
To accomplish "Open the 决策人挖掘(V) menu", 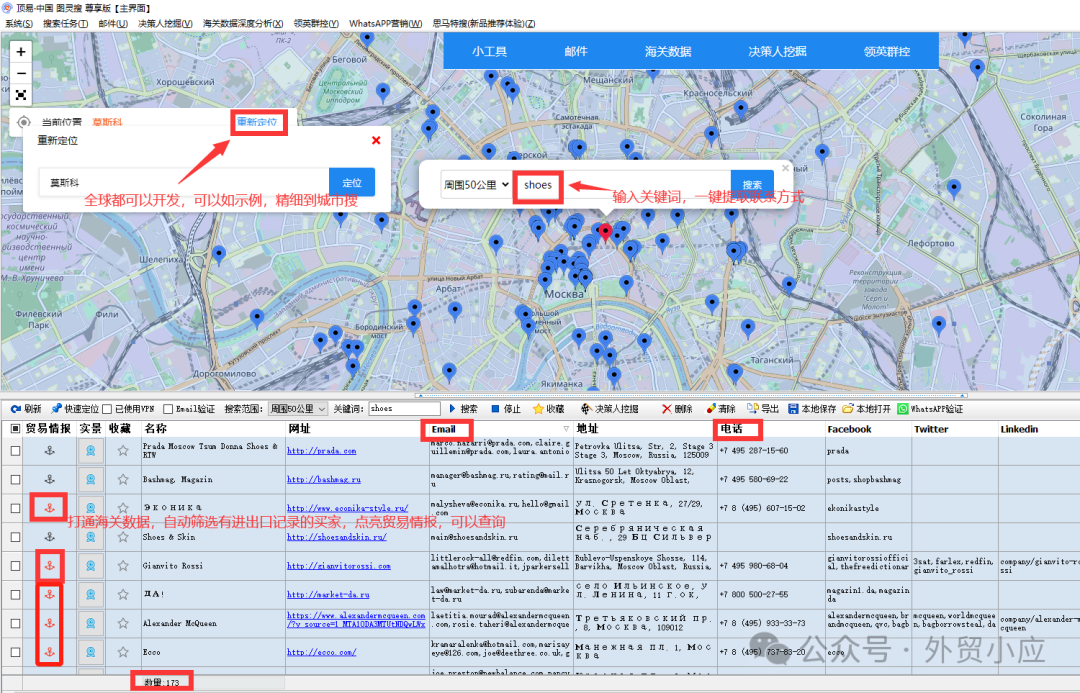I will 165,23.
